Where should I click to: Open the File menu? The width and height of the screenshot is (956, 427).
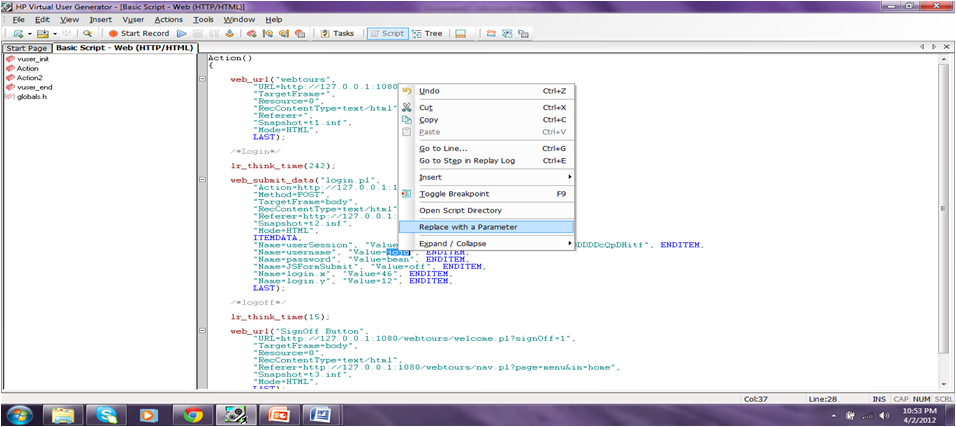coord(18,20)
